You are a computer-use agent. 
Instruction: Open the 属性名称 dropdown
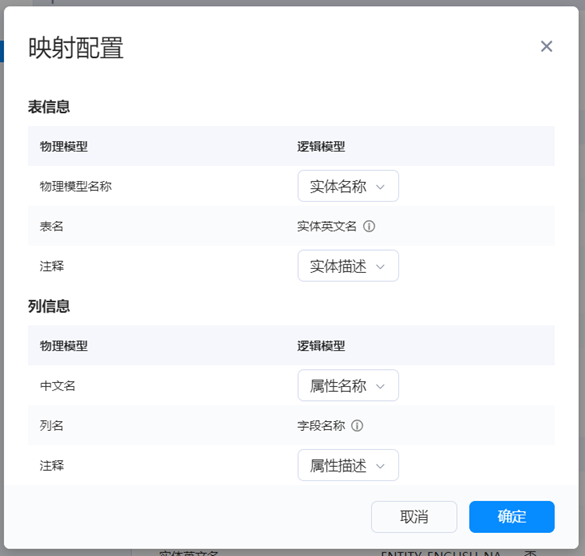click(x=348, y=385)
